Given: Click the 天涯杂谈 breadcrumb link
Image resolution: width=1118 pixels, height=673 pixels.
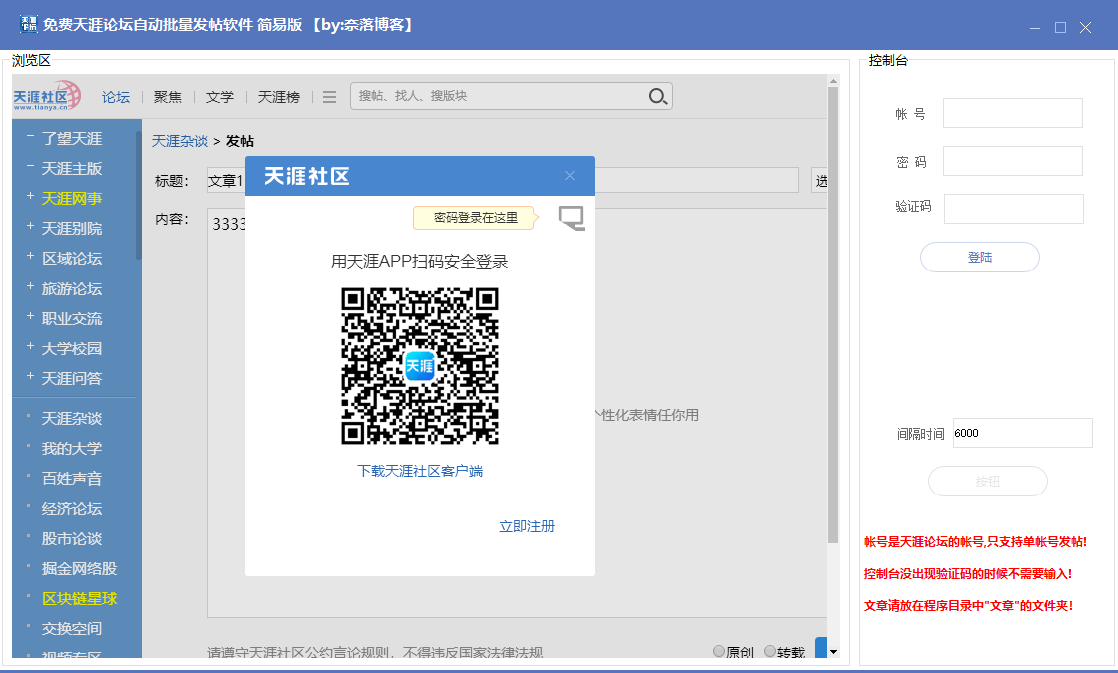Looking at the screenshot, I should coord(180,141).
